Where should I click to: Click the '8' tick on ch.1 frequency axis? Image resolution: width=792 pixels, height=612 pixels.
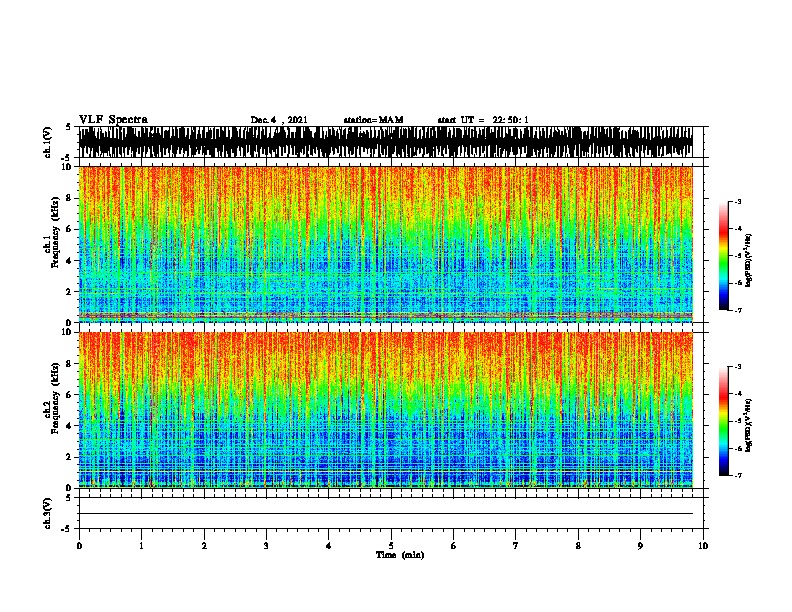point(69,198)
